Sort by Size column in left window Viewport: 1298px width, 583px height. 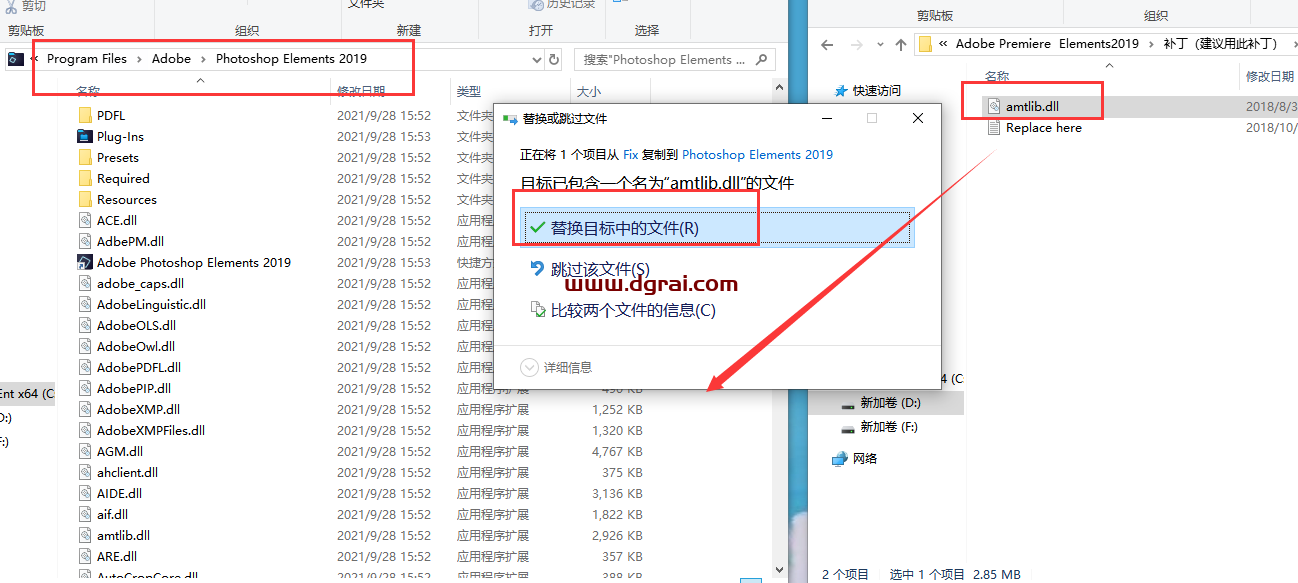[x=589, y=91]
